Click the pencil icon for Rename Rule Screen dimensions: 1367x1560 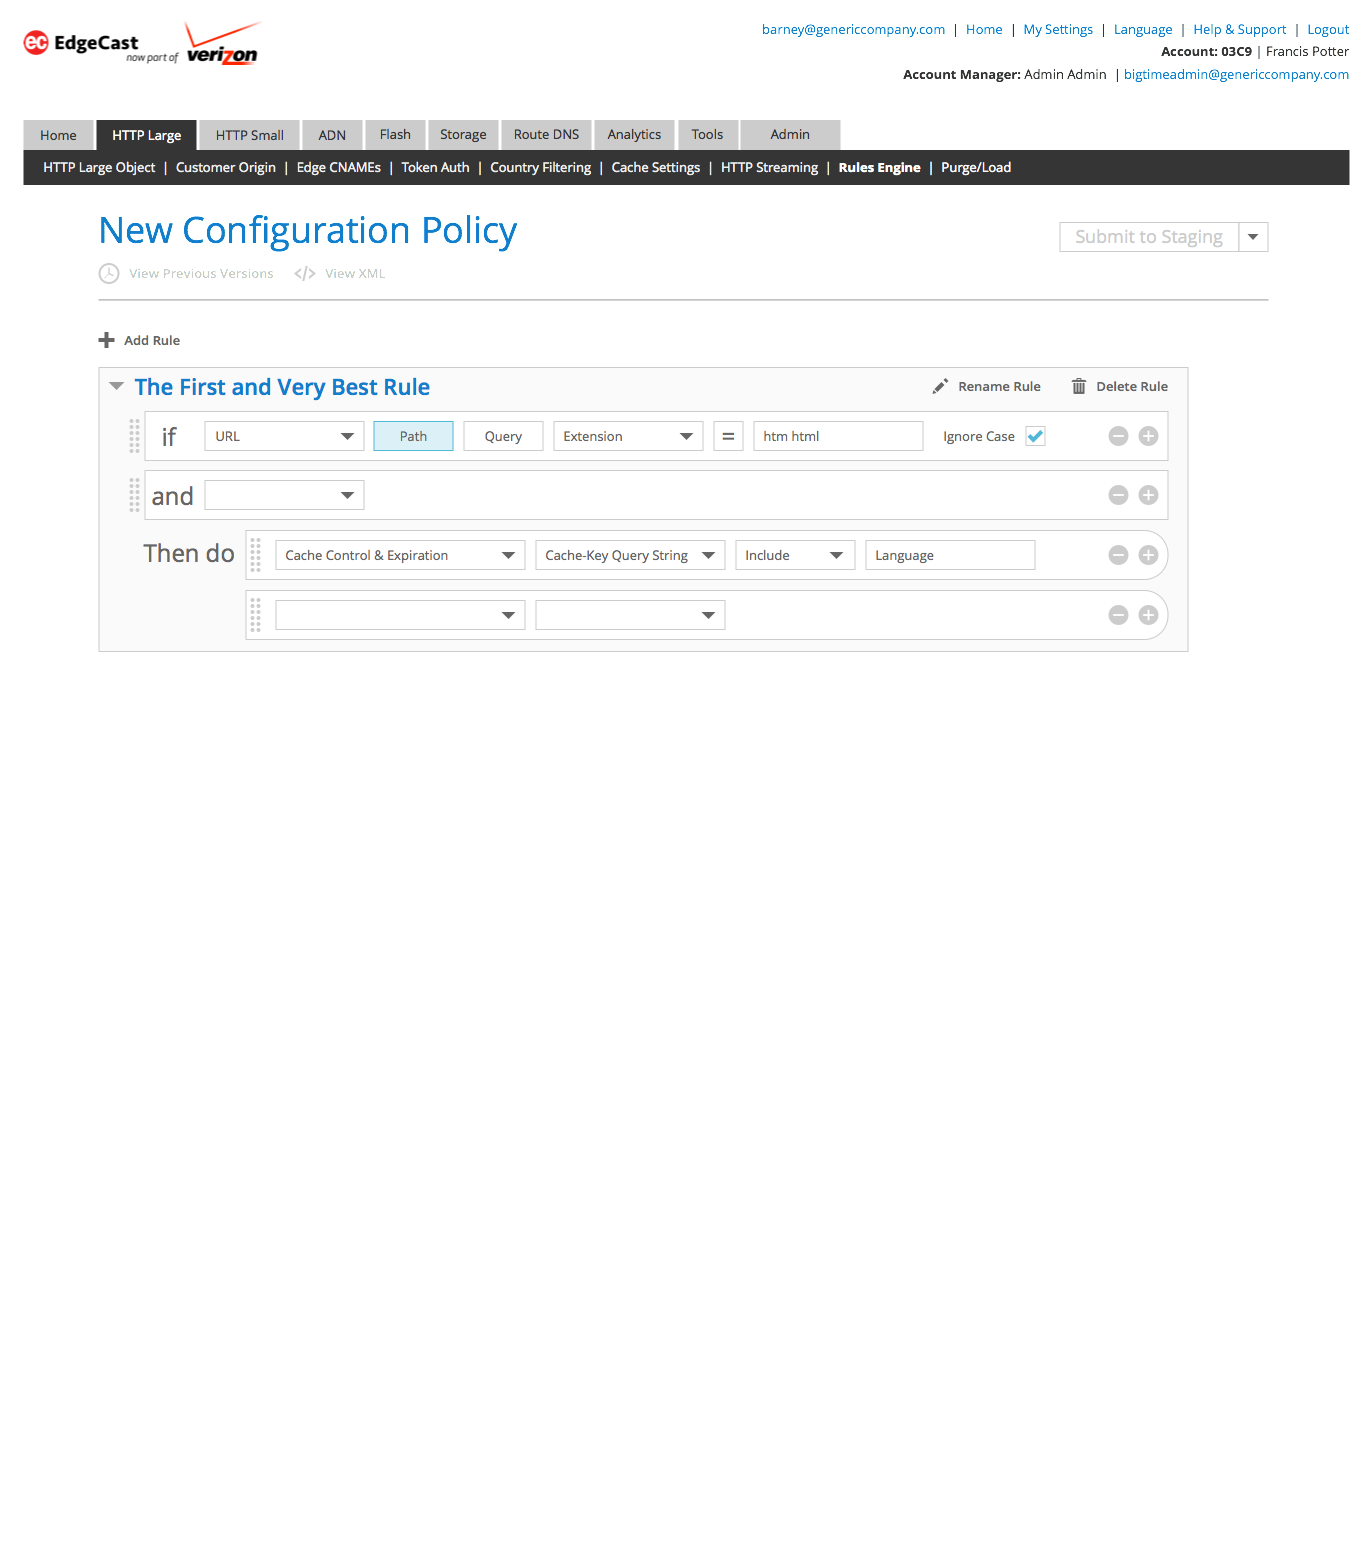[x=940, y=386]
